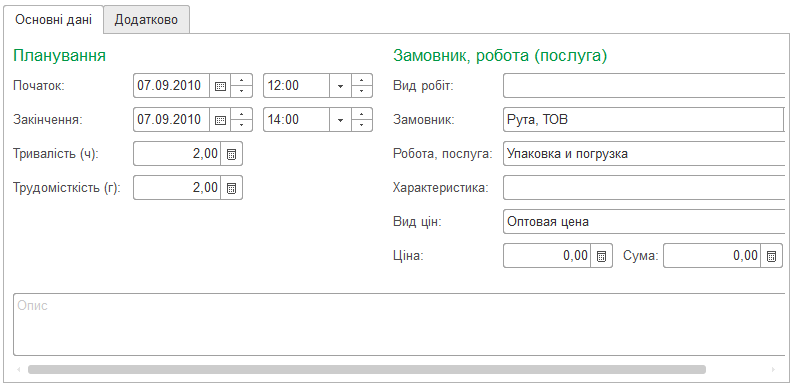
Task: Click the Закінчення: label
Action: pyautogui.click(x=47, y=120)
